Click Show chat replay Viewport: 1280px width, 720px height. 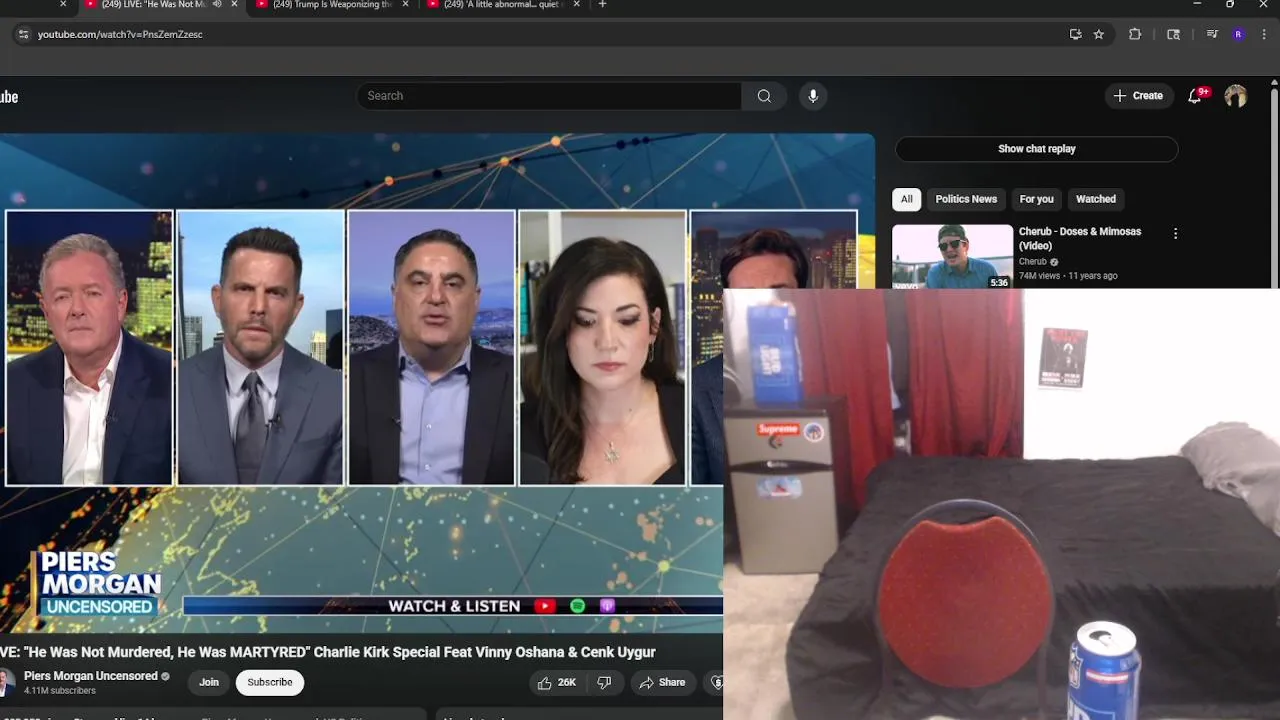tap(1036, 149)
